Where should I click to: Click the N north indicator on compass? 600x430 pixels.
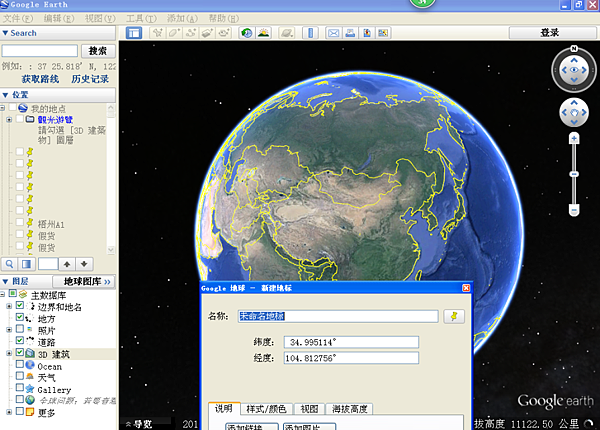click(574, 49)
